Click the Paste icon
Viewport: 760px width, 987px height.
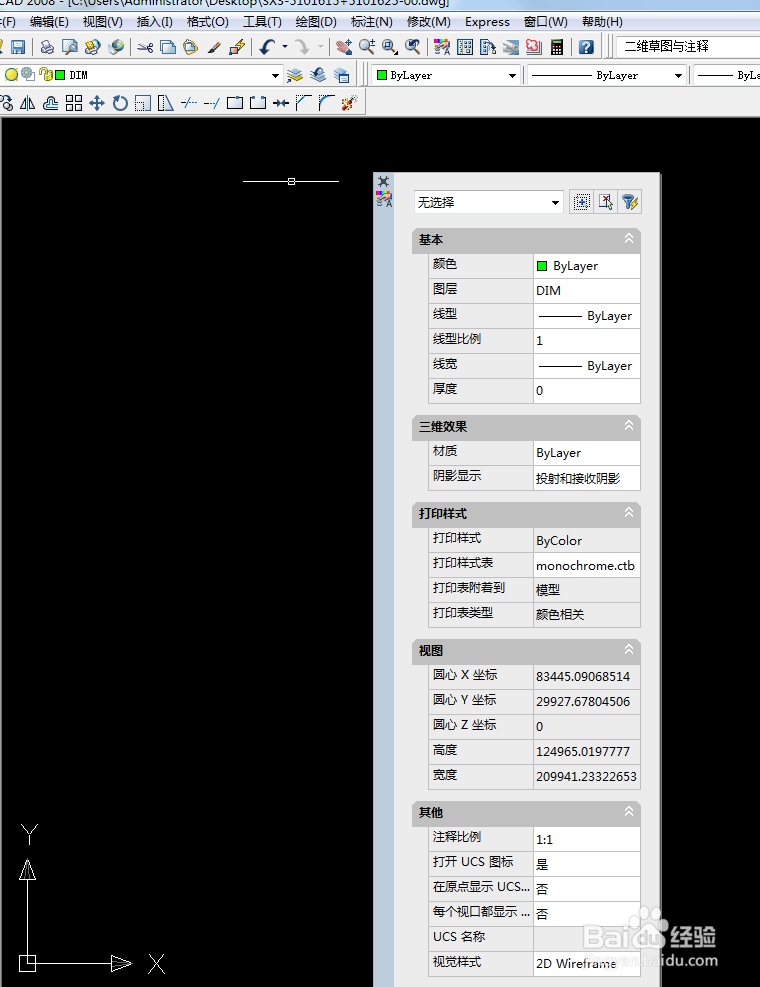pyautogui.click(x=190, y=47)
